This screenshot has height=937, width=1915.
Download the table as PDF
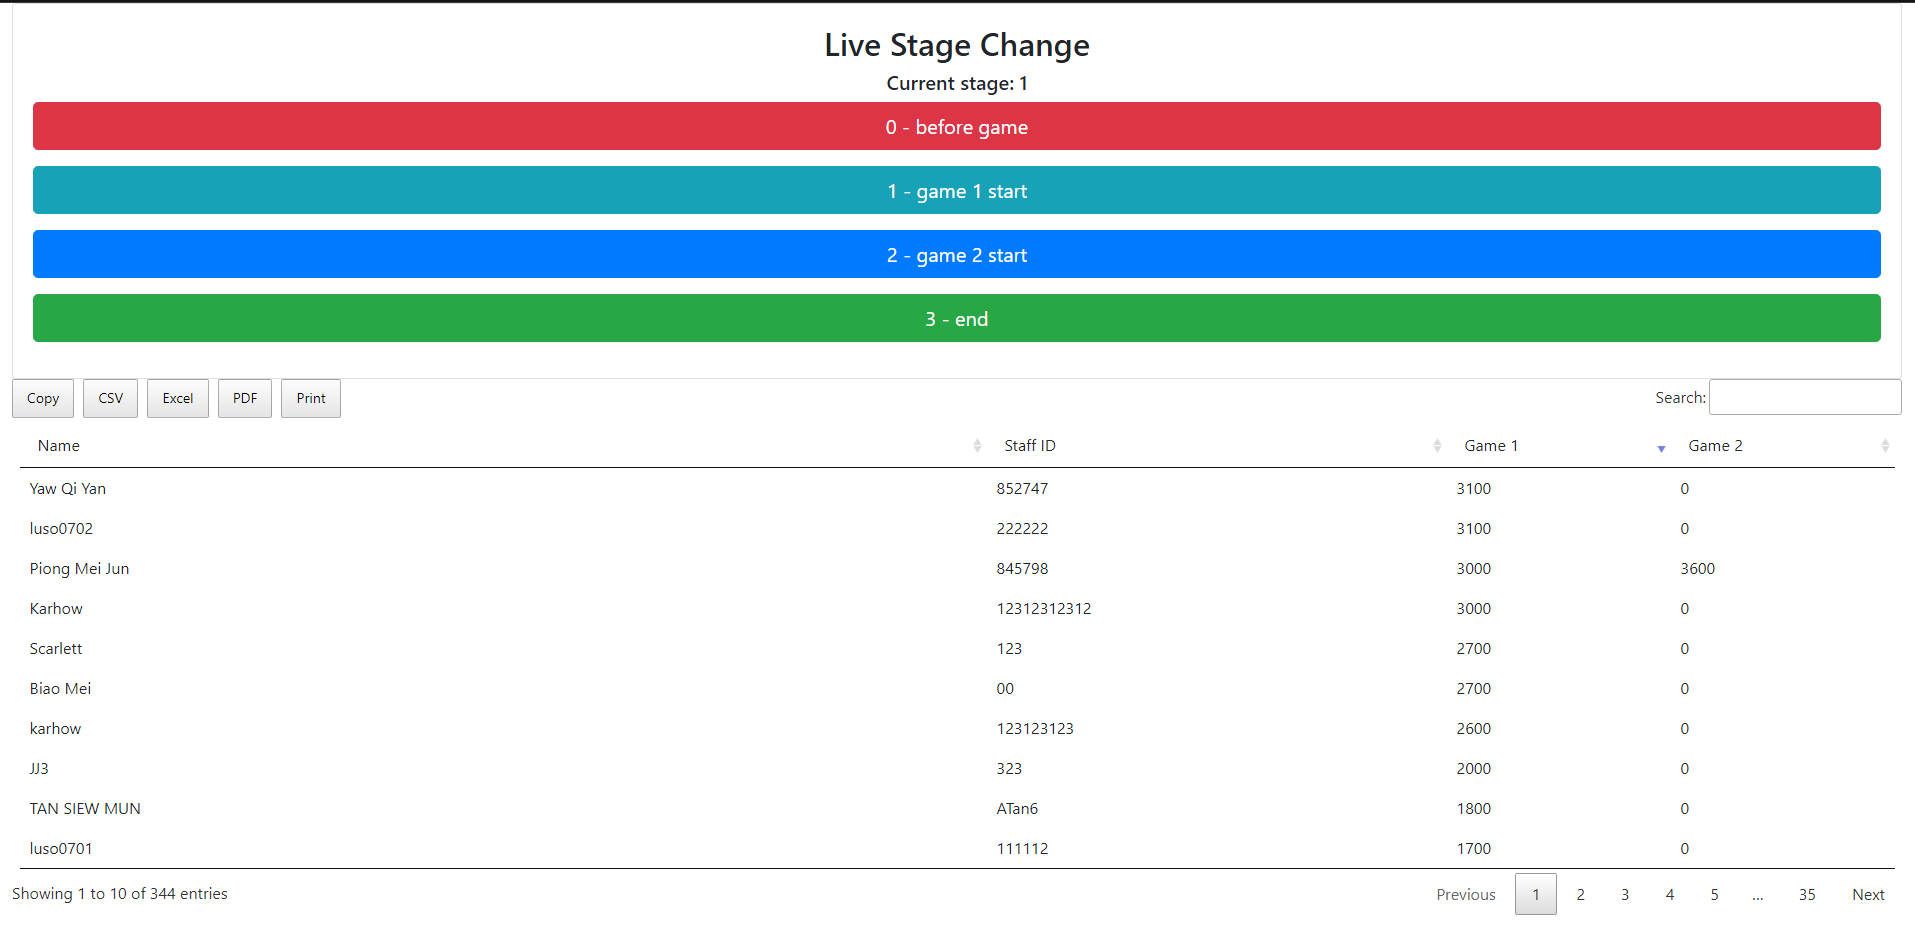[245, 398]
